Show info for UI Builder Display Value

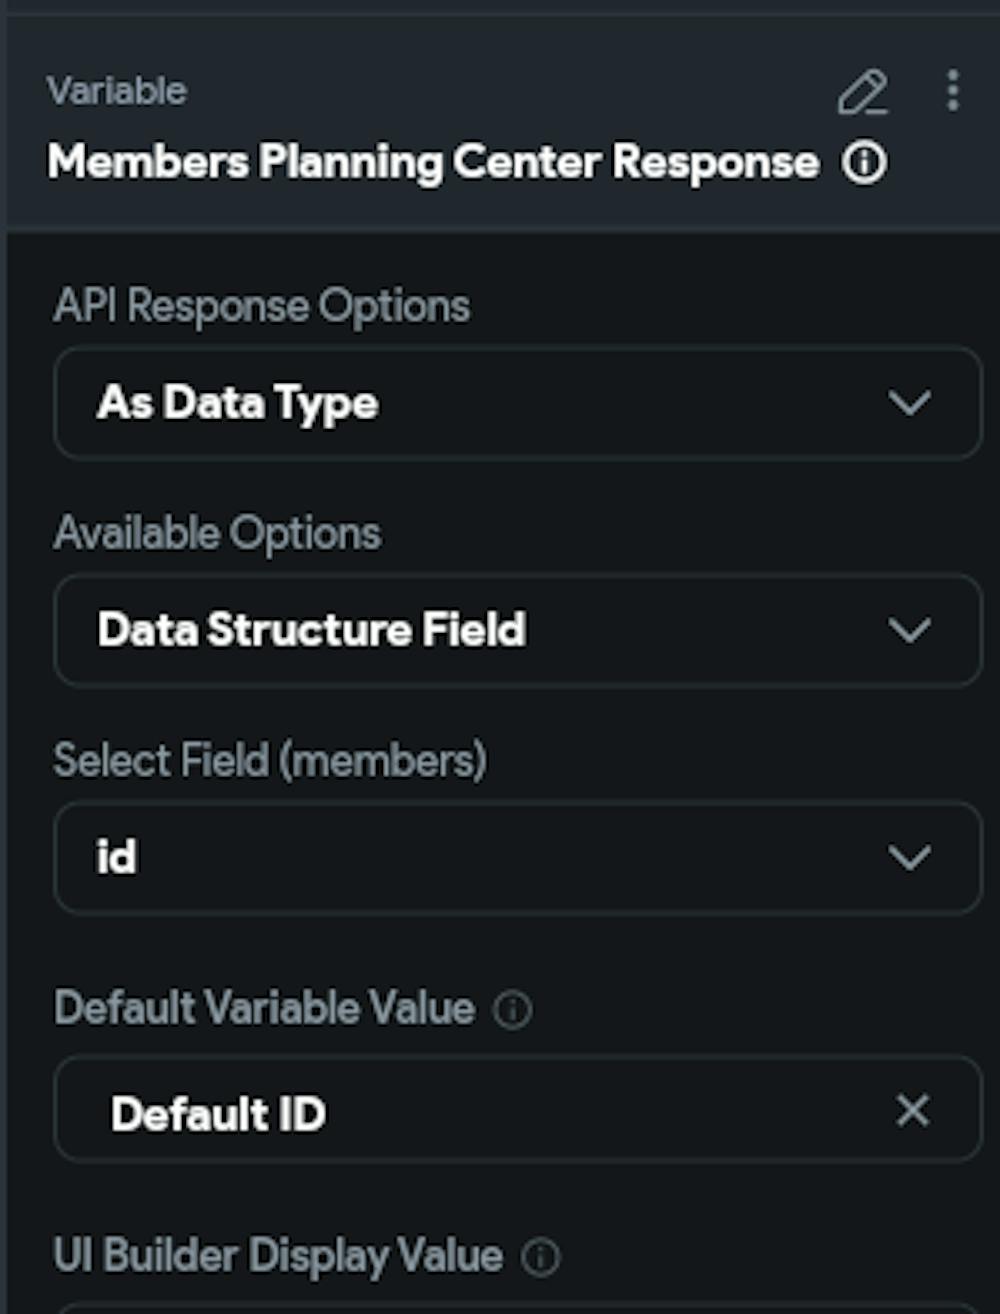point(541,1258)
